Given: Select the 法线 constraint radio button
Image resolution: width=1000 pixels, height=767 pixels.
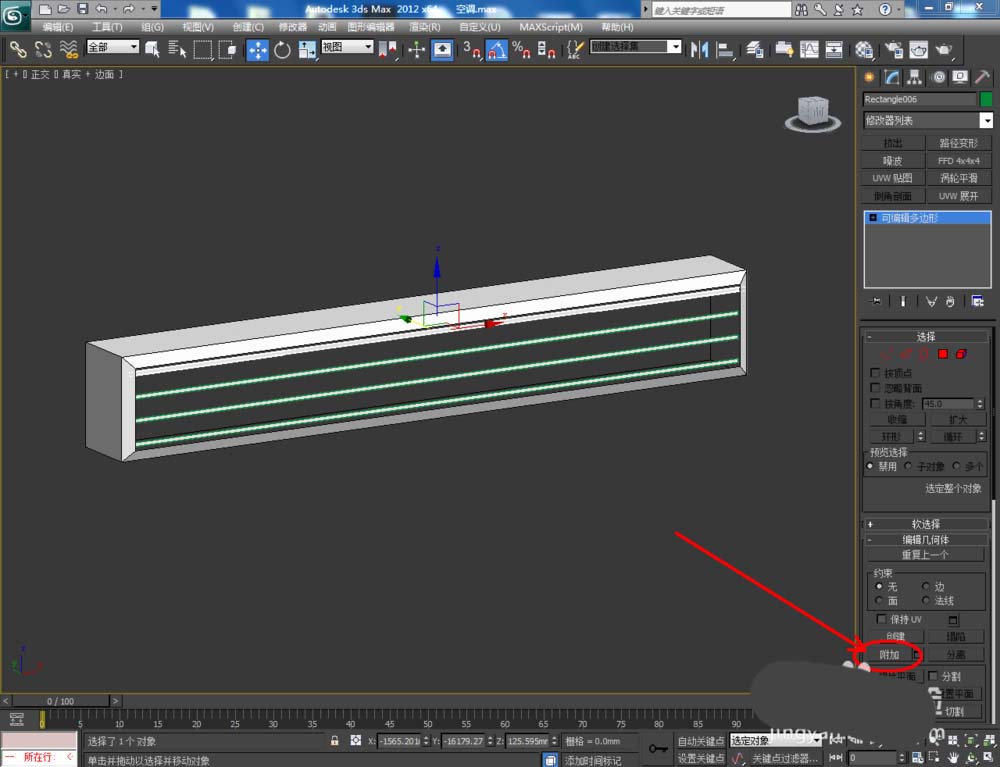Looking at the screenshot, I should point(925,601).
